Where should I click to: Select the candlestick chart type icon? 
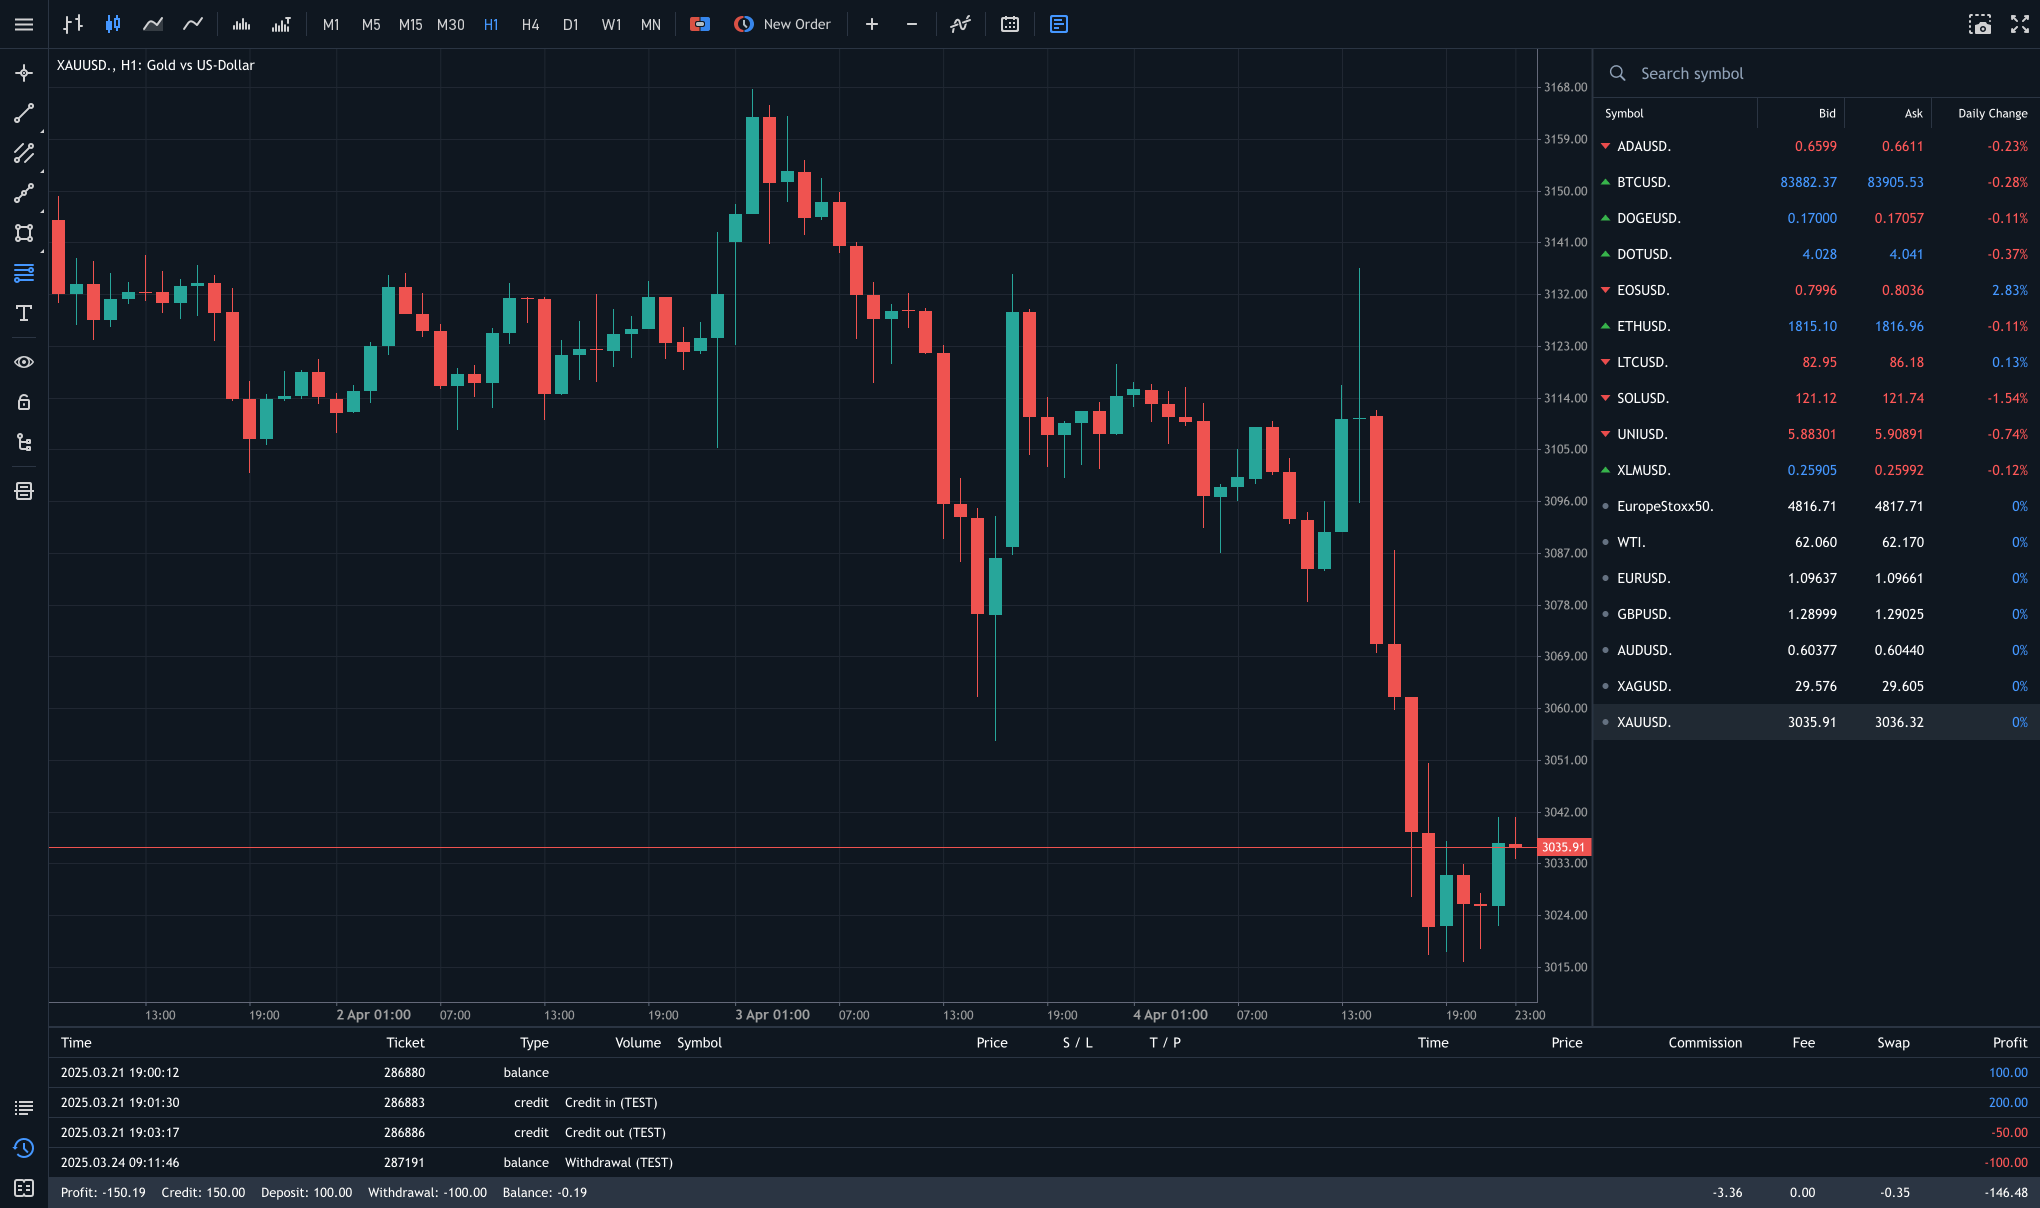pyautogui.click(x=113, y=24)
